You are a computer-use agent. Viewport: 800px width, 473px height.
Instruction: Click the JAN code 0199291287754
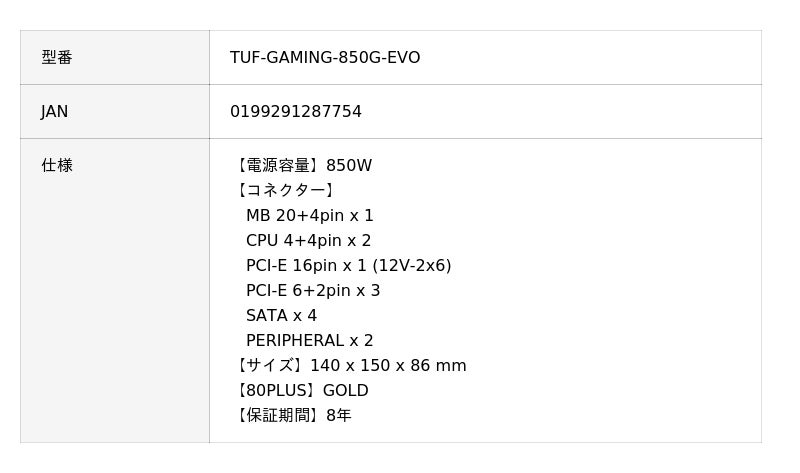tap(296, 112)
